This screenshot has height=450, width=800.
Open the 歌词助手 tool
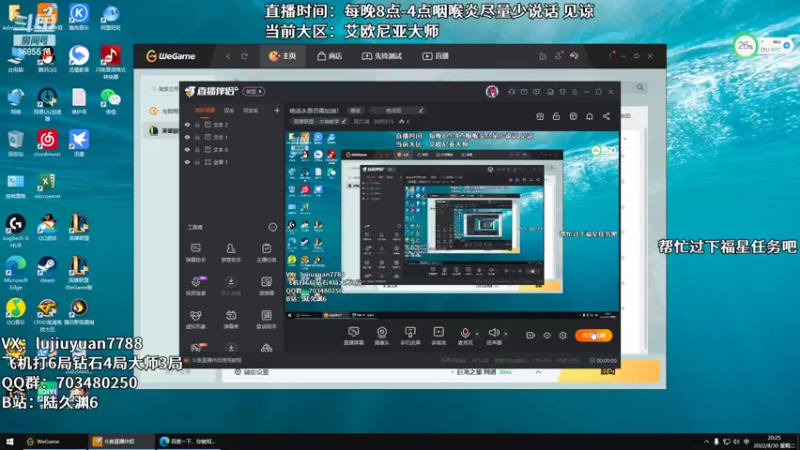pos(266,319)
